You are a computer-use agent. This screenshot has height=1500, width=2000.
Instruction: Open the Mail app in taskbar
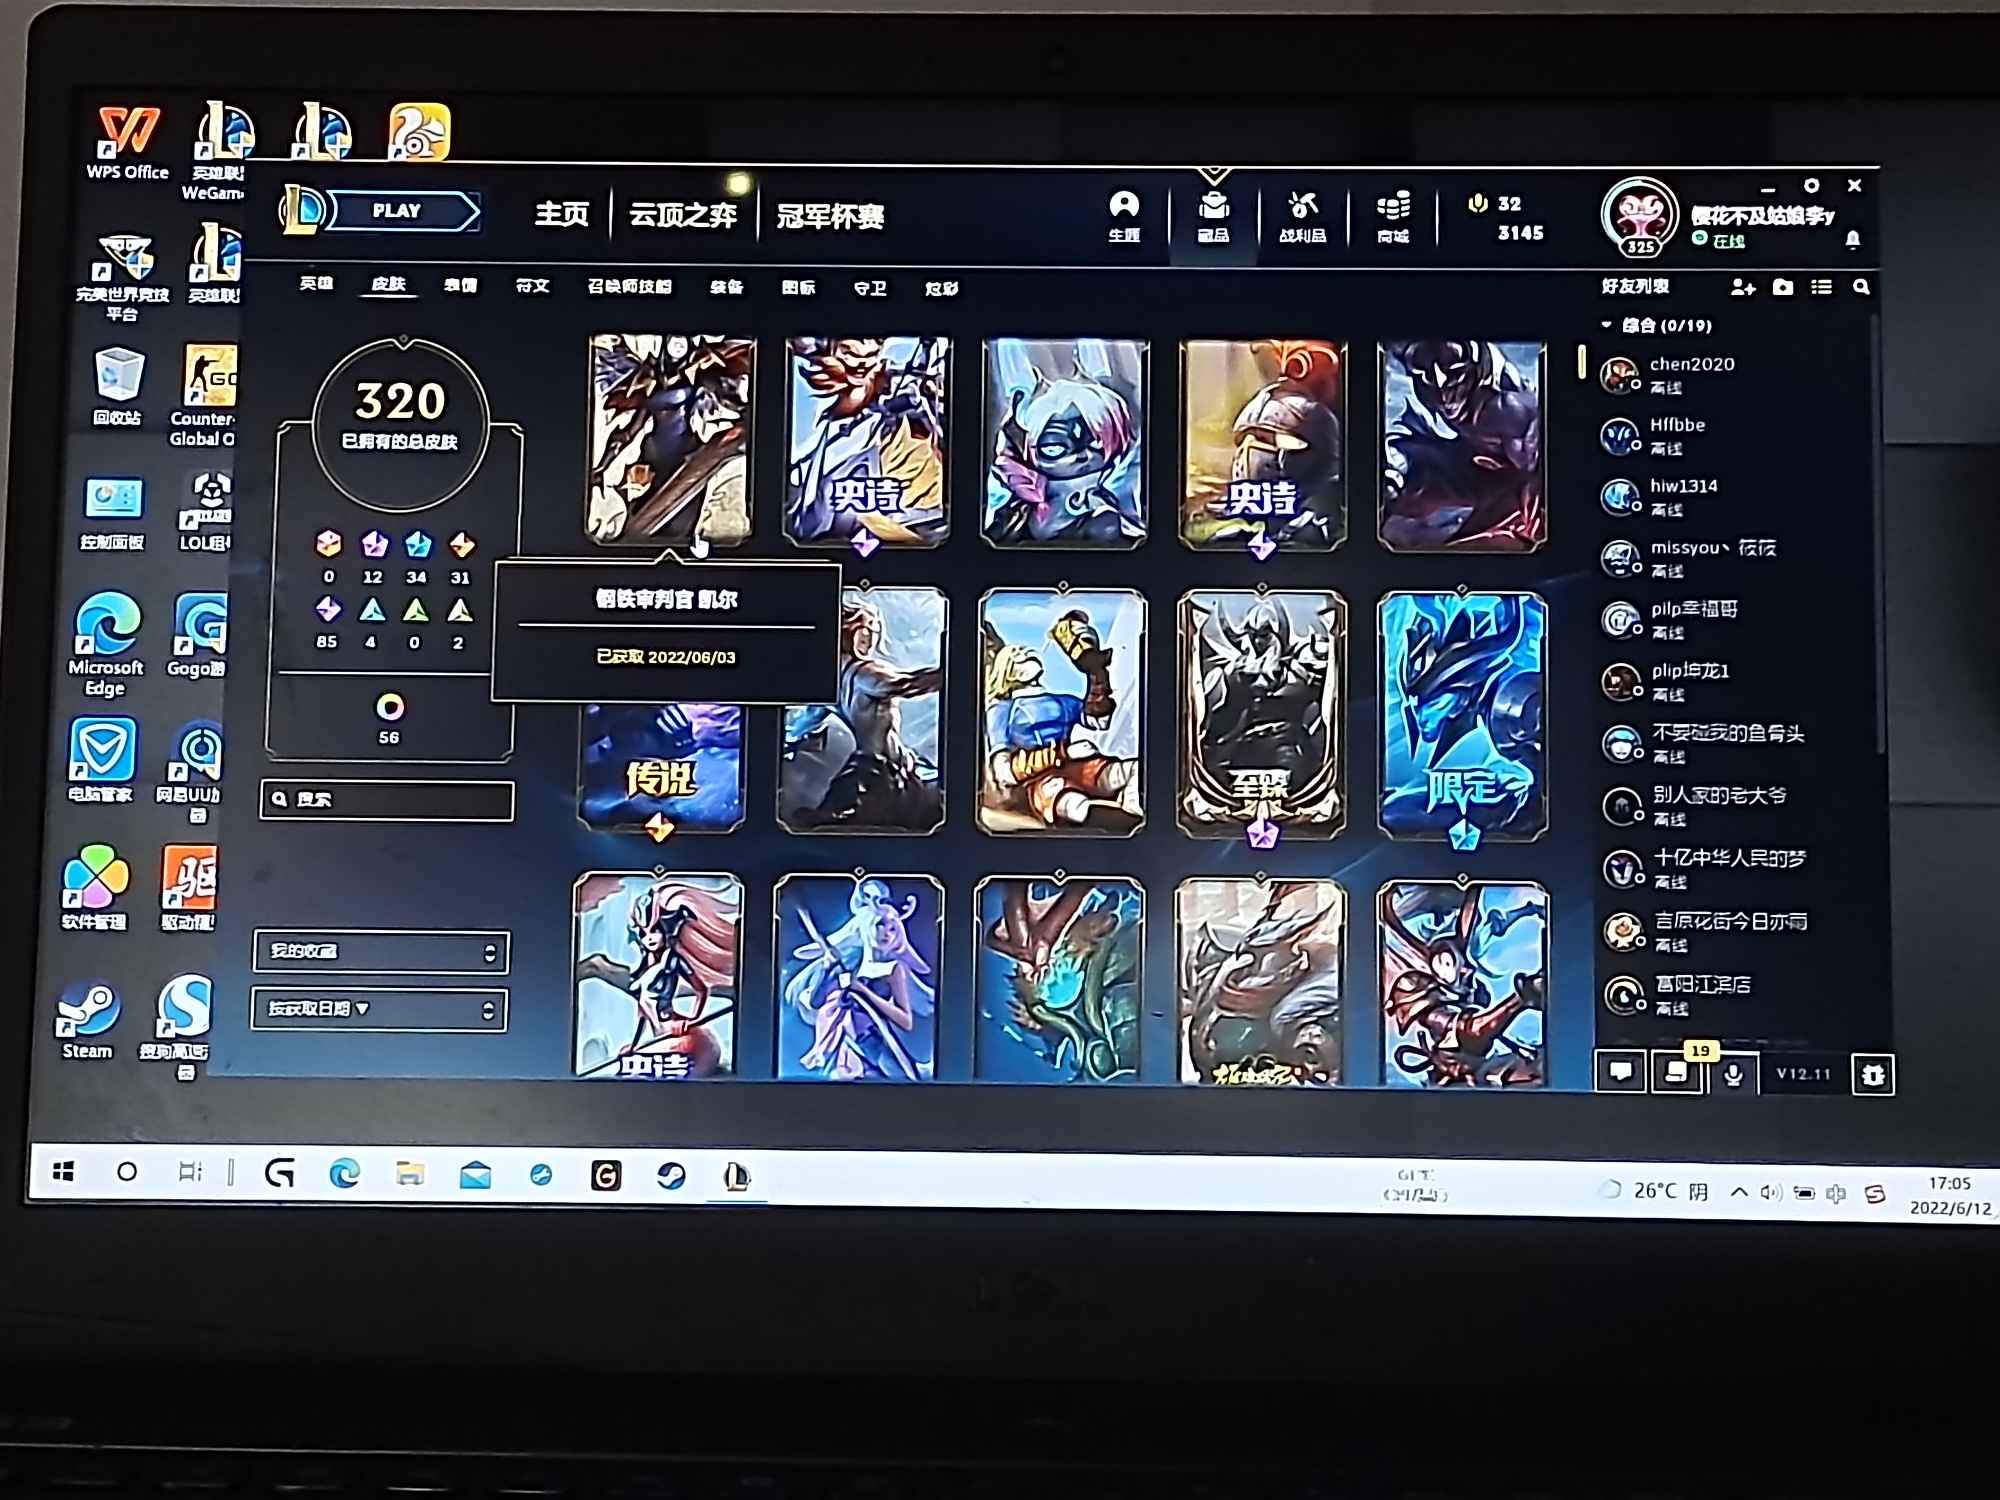pyautogui.click(x=475, y=1174)
